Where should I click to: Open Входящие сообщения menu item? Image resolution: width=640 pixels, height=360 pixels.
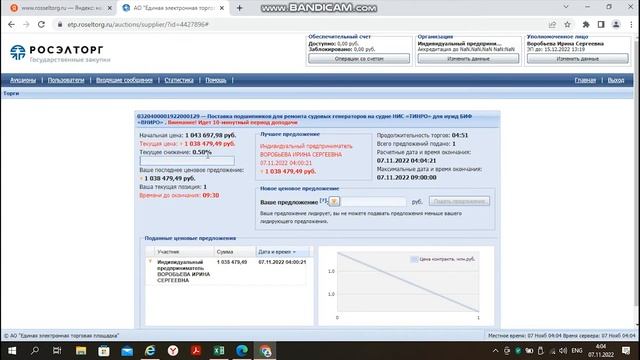click(x=124, y=80)
